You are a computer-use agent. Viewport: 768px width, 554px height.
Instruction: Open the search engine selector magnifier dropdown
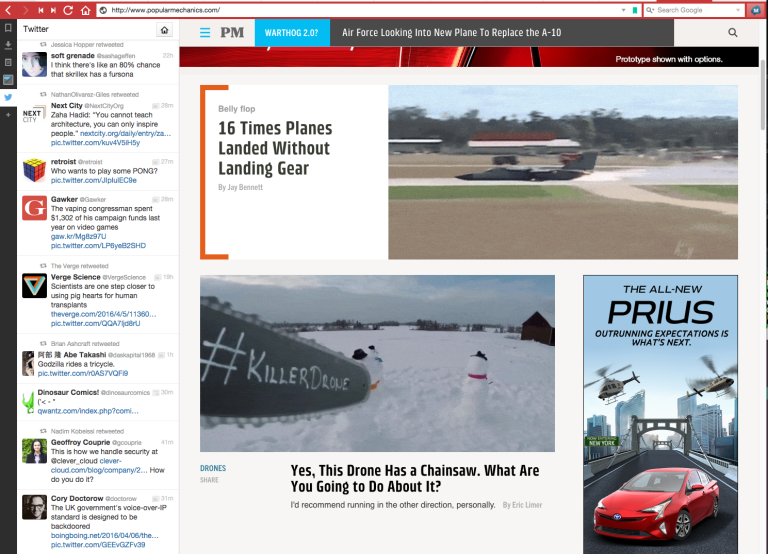[x=650, y=10]
